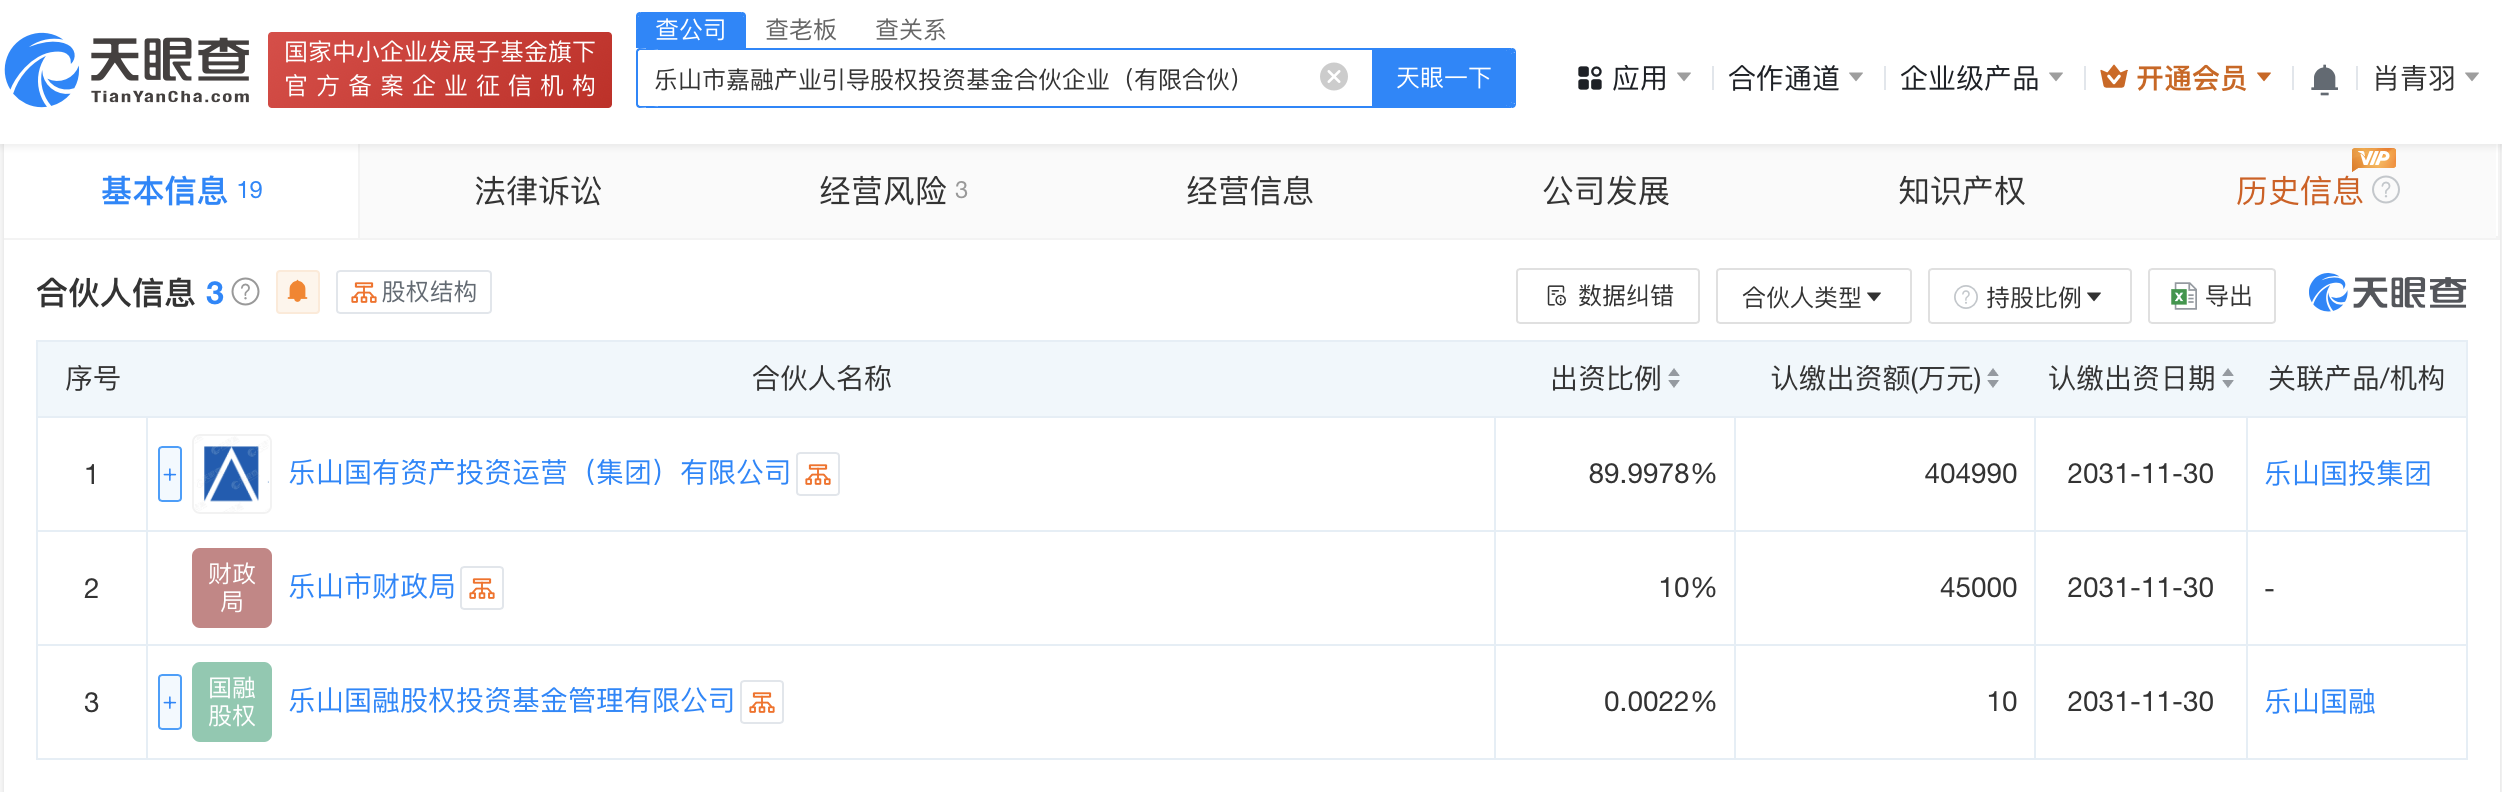Image resolution: width=2502 pixels, height=792 pixels.
Task: Click 2031-11-30 date in 乐山市财政局 row
Action: (2140, 588)
